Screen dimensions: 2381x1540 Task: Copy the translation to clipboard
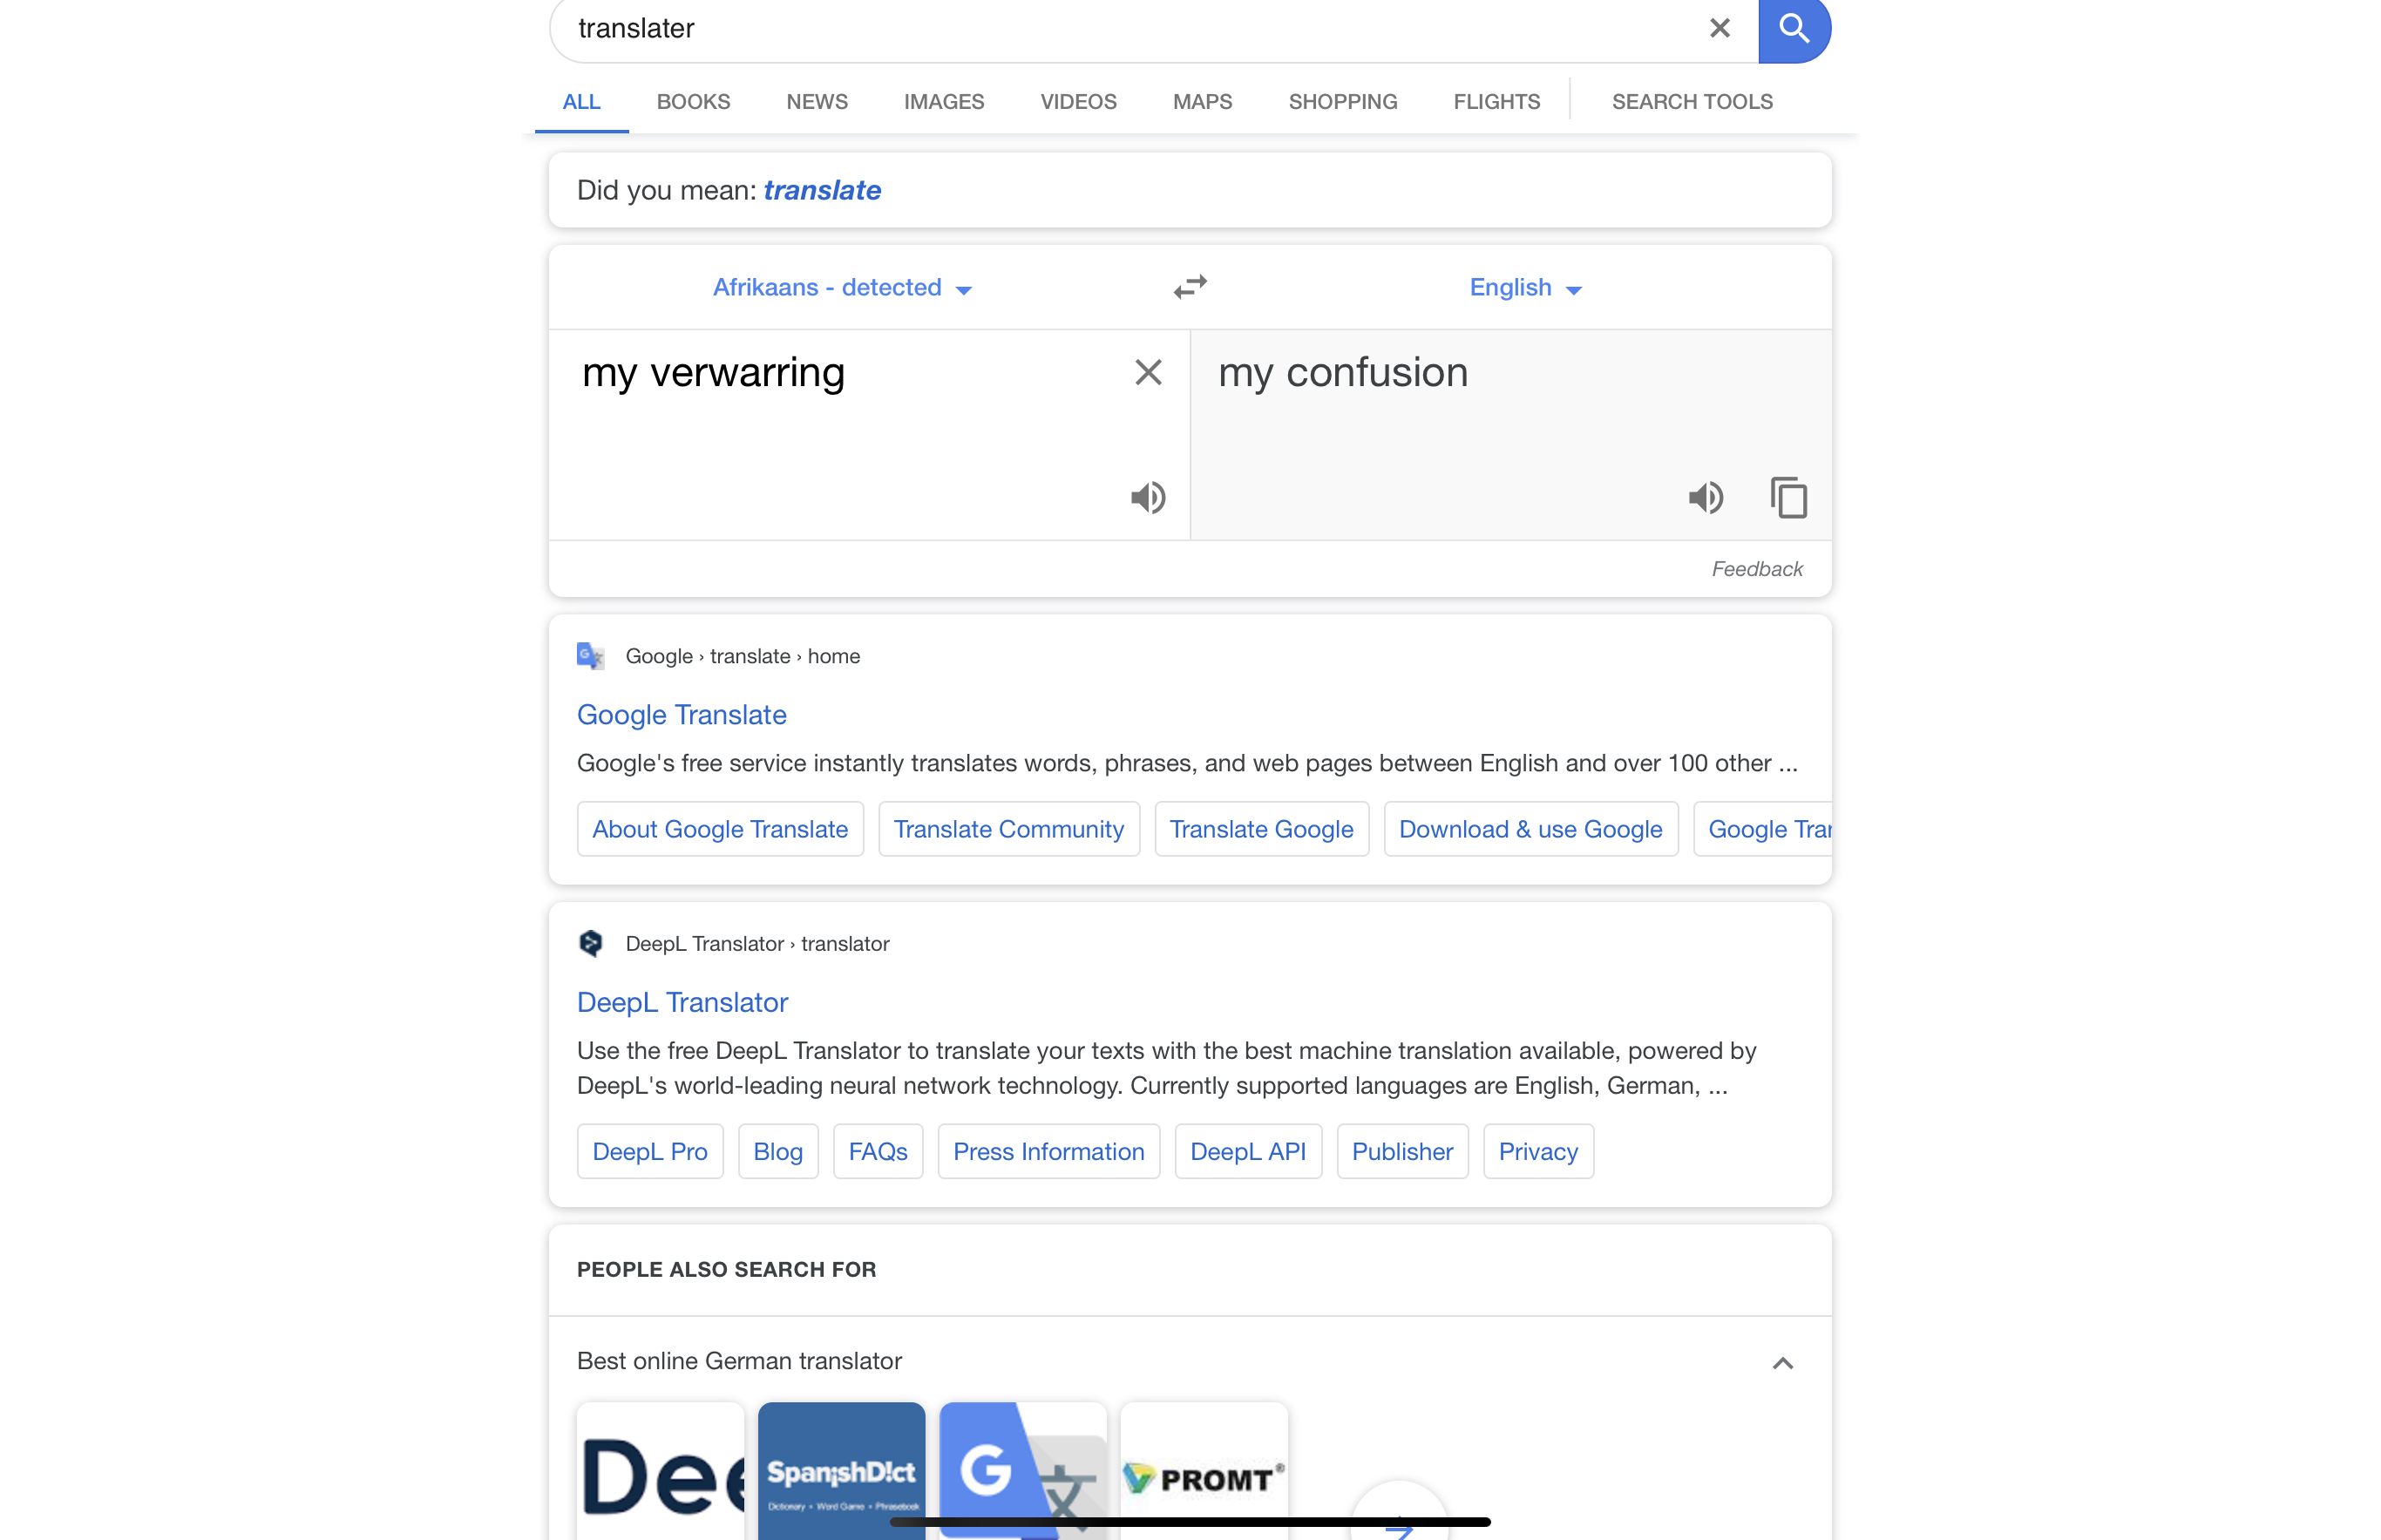click(1788, 497)
